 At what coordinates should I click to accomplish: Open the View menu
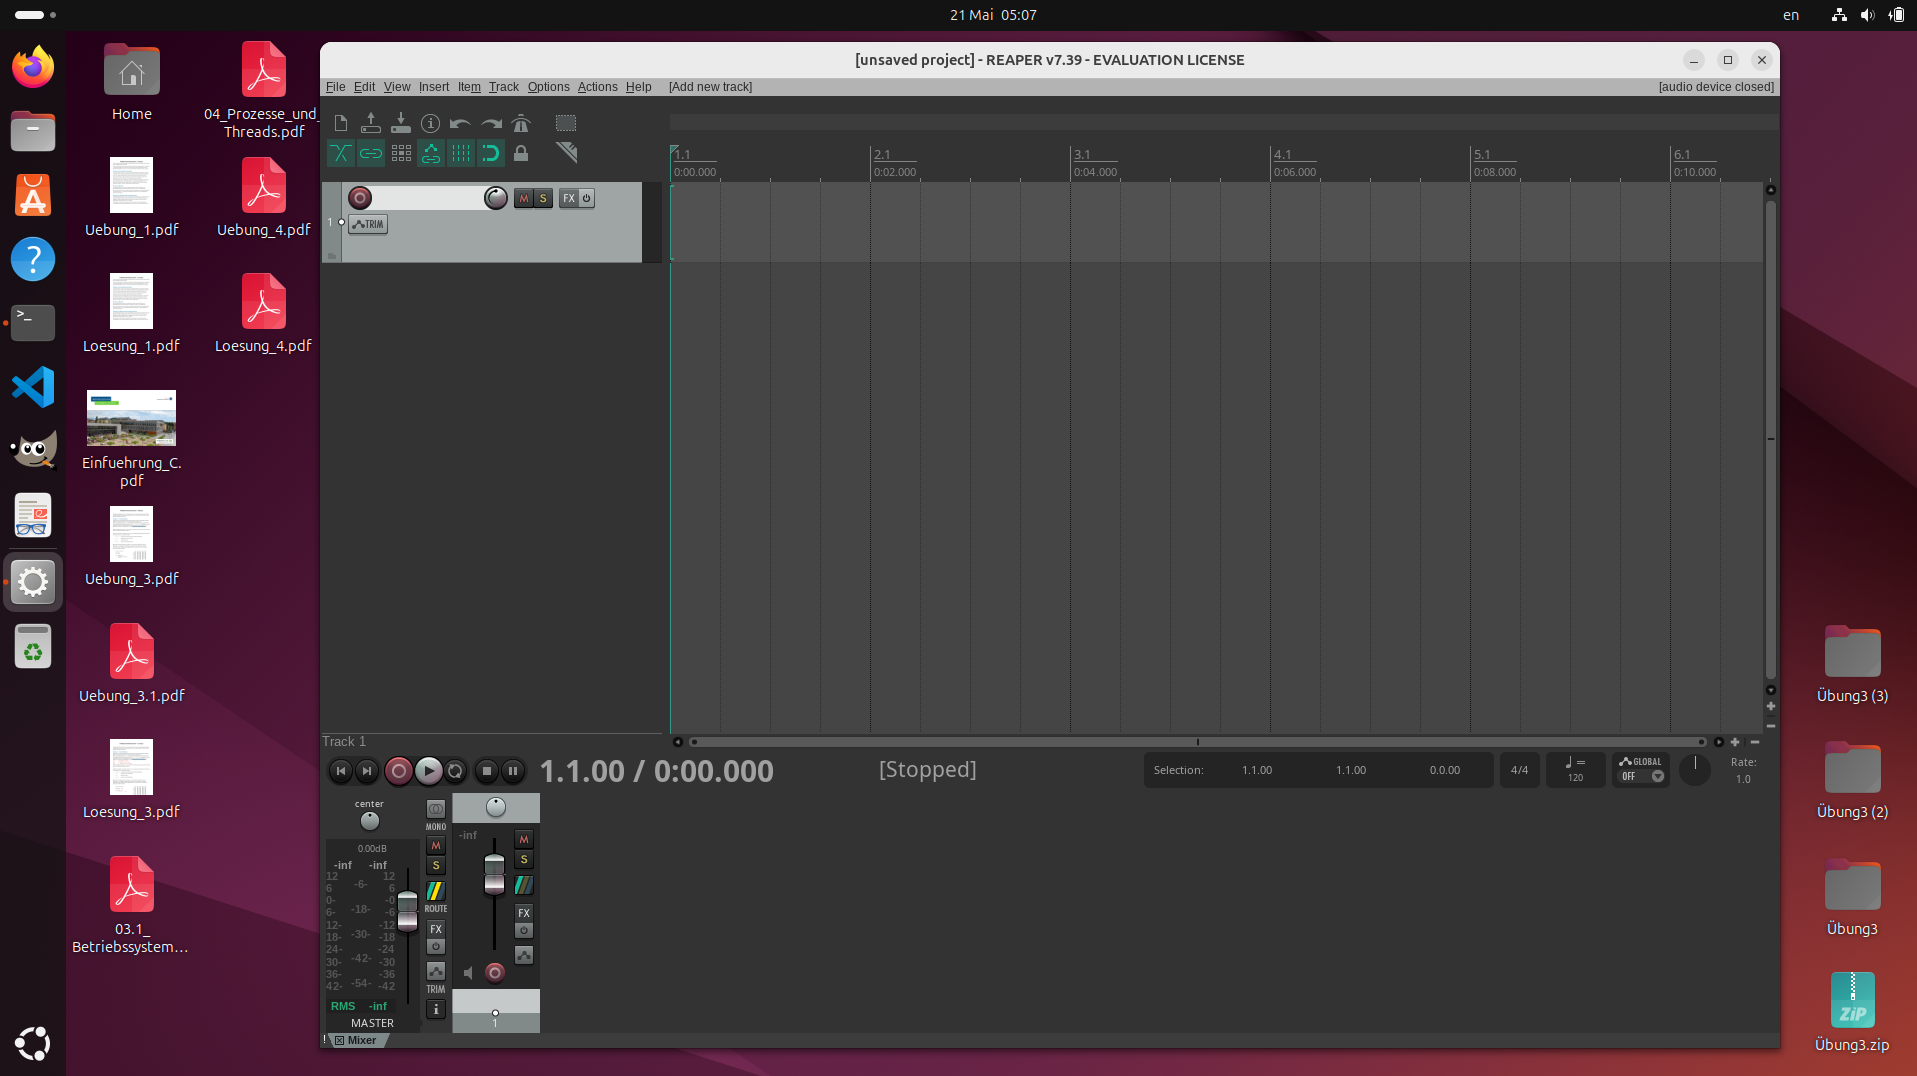pos(397,87)
